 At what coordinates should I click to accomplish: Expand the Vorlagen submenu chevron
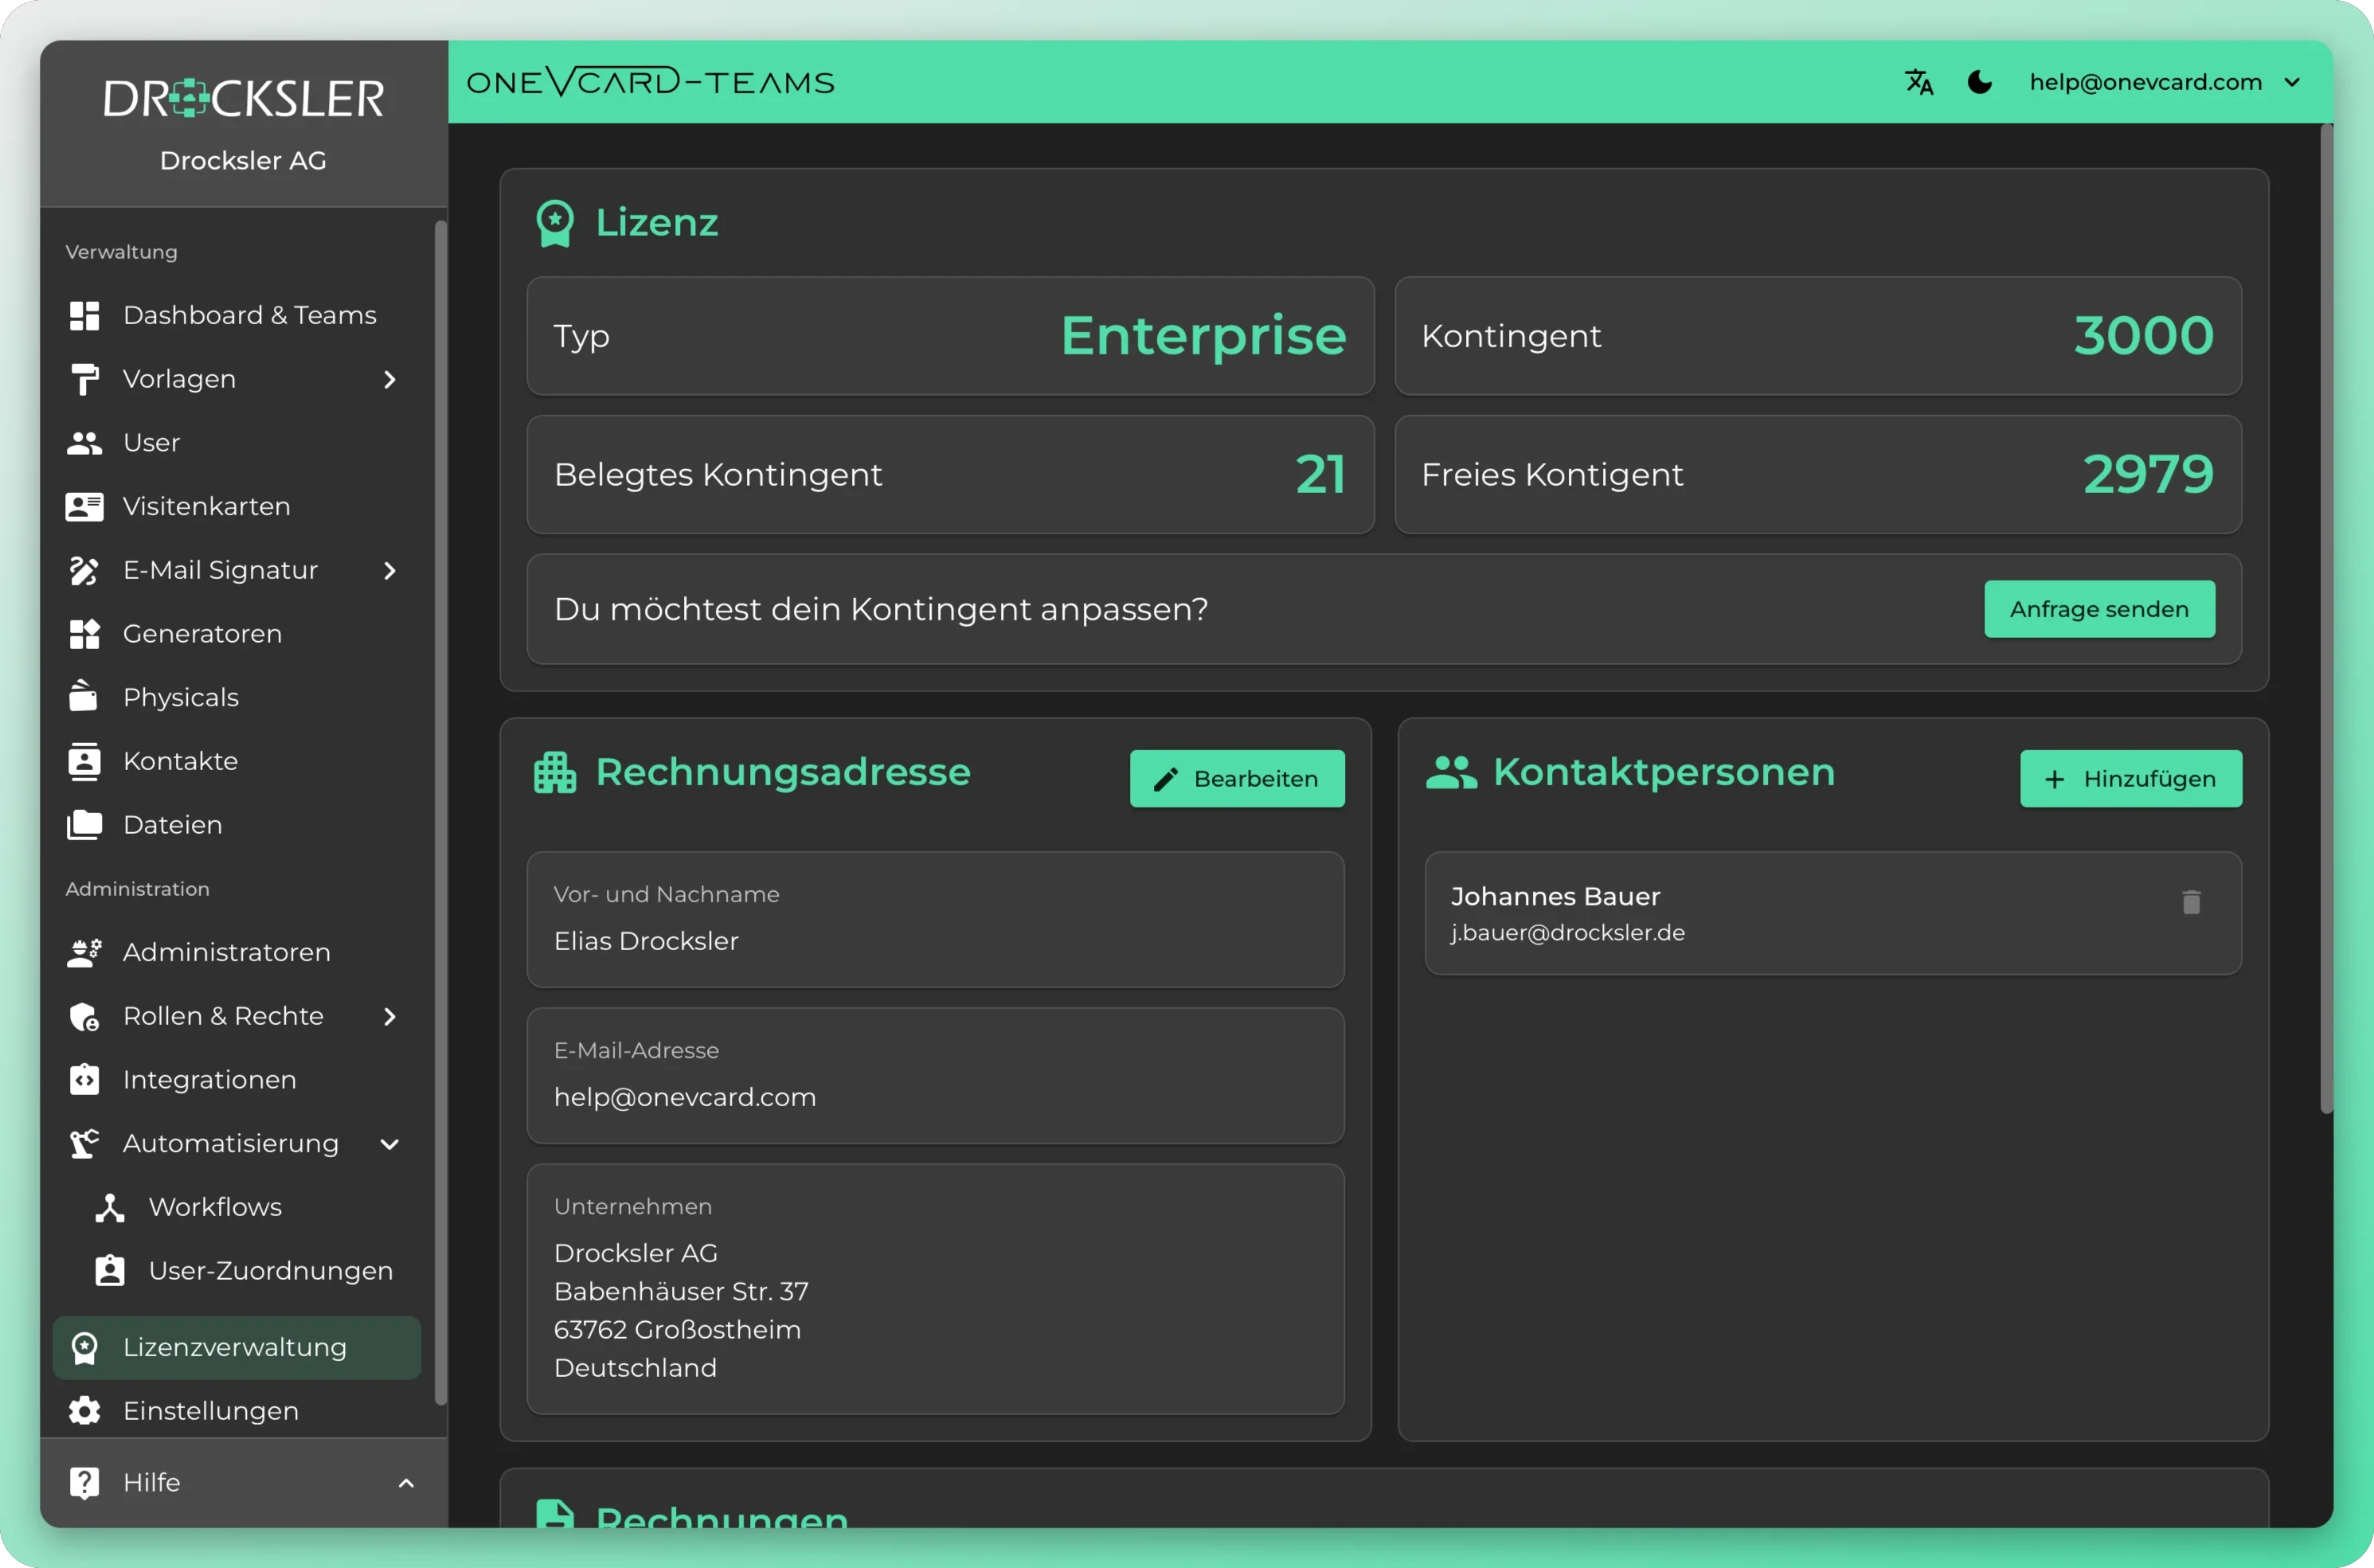point(390,379)
